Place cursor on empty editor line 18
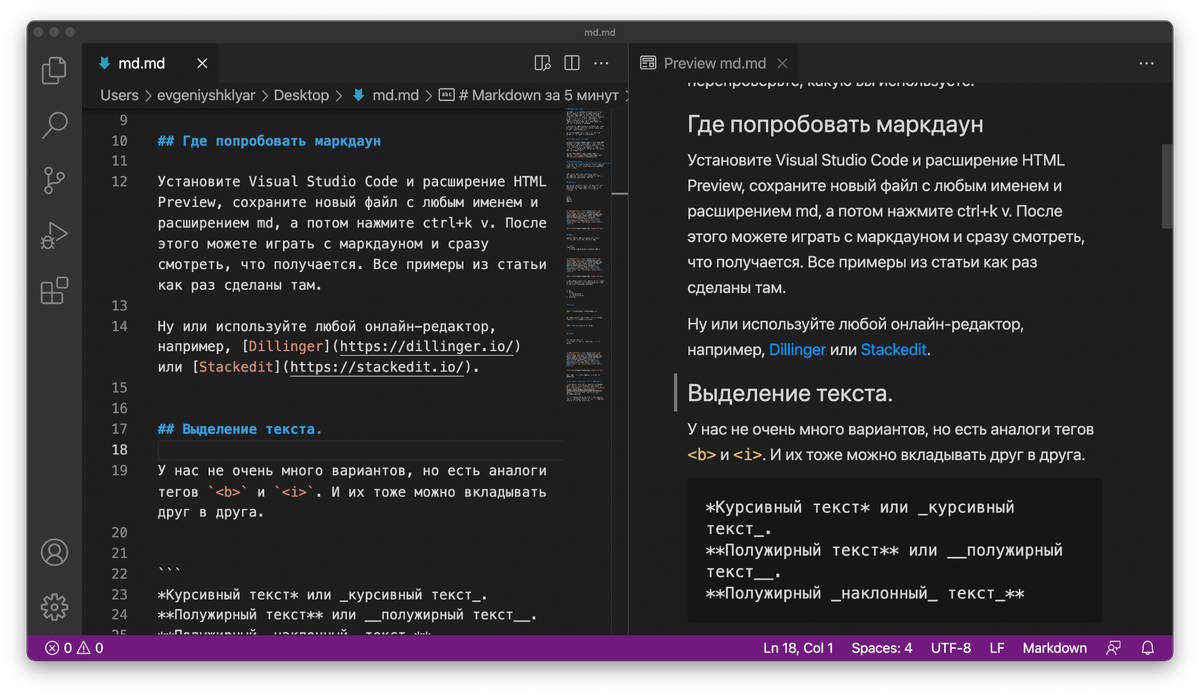 click(x=360, y=450)
